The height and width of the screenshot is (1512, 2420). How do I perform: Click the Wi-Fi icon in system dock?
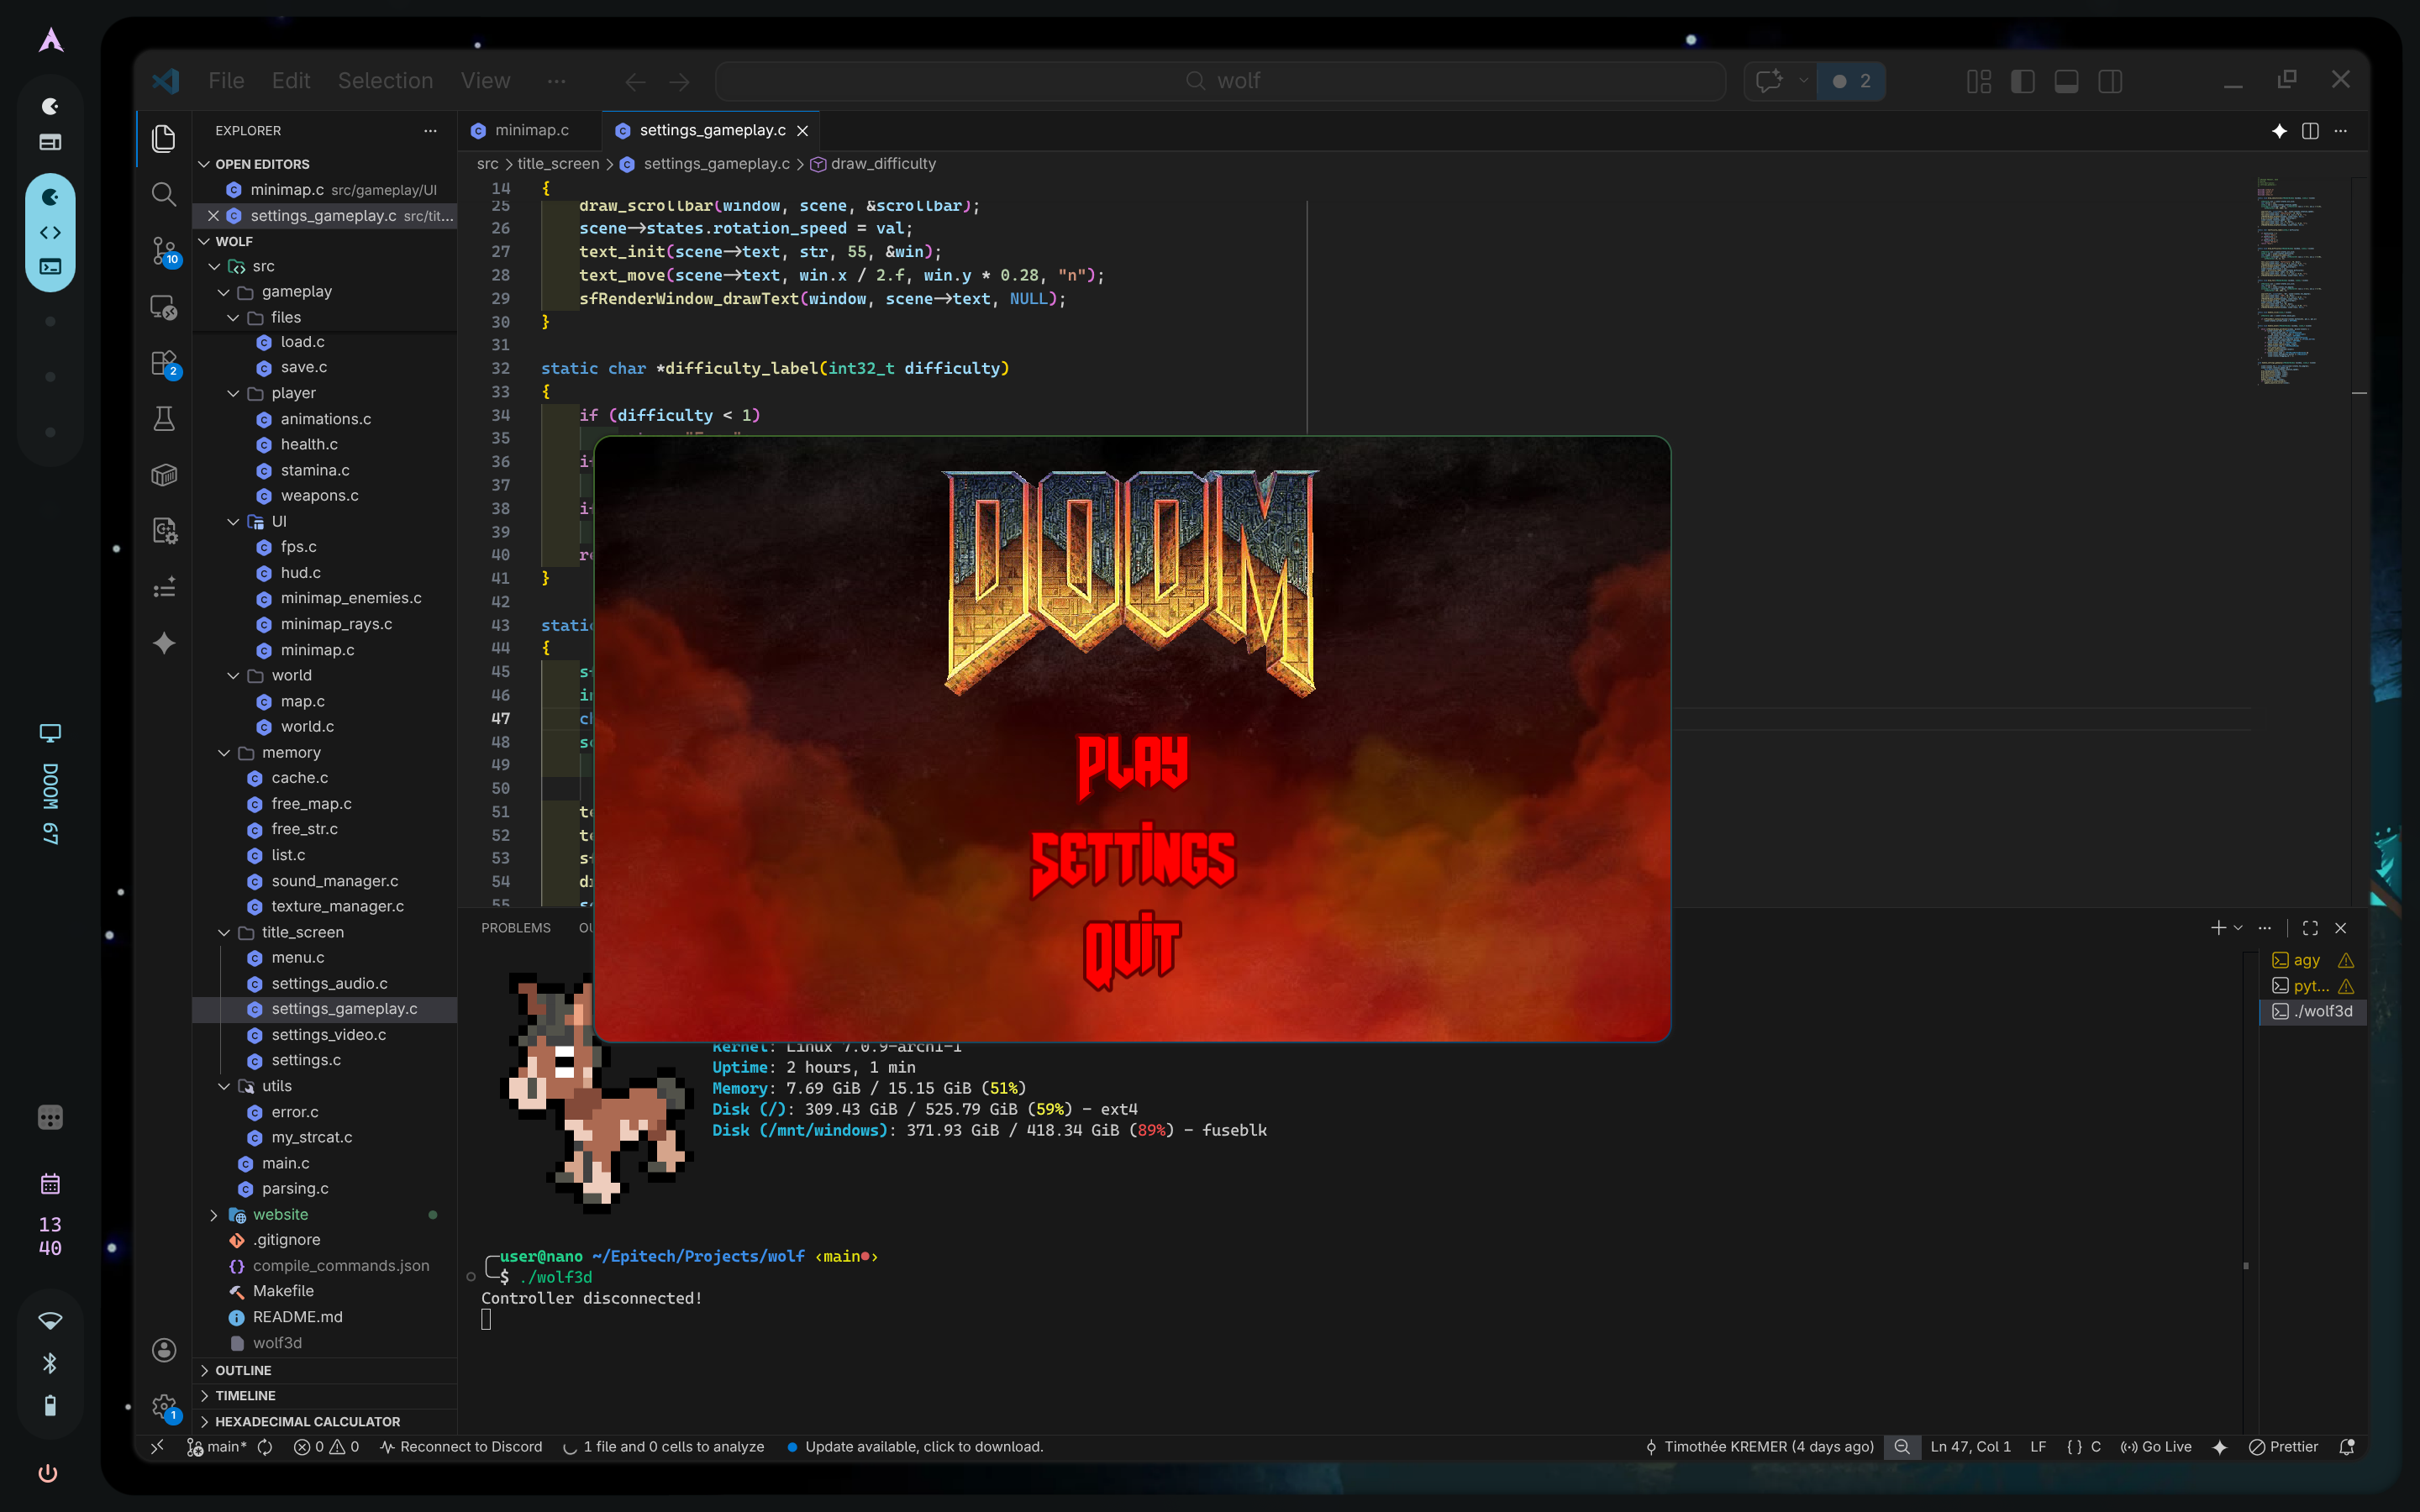pyautogui.click(x=49, y=1321)
